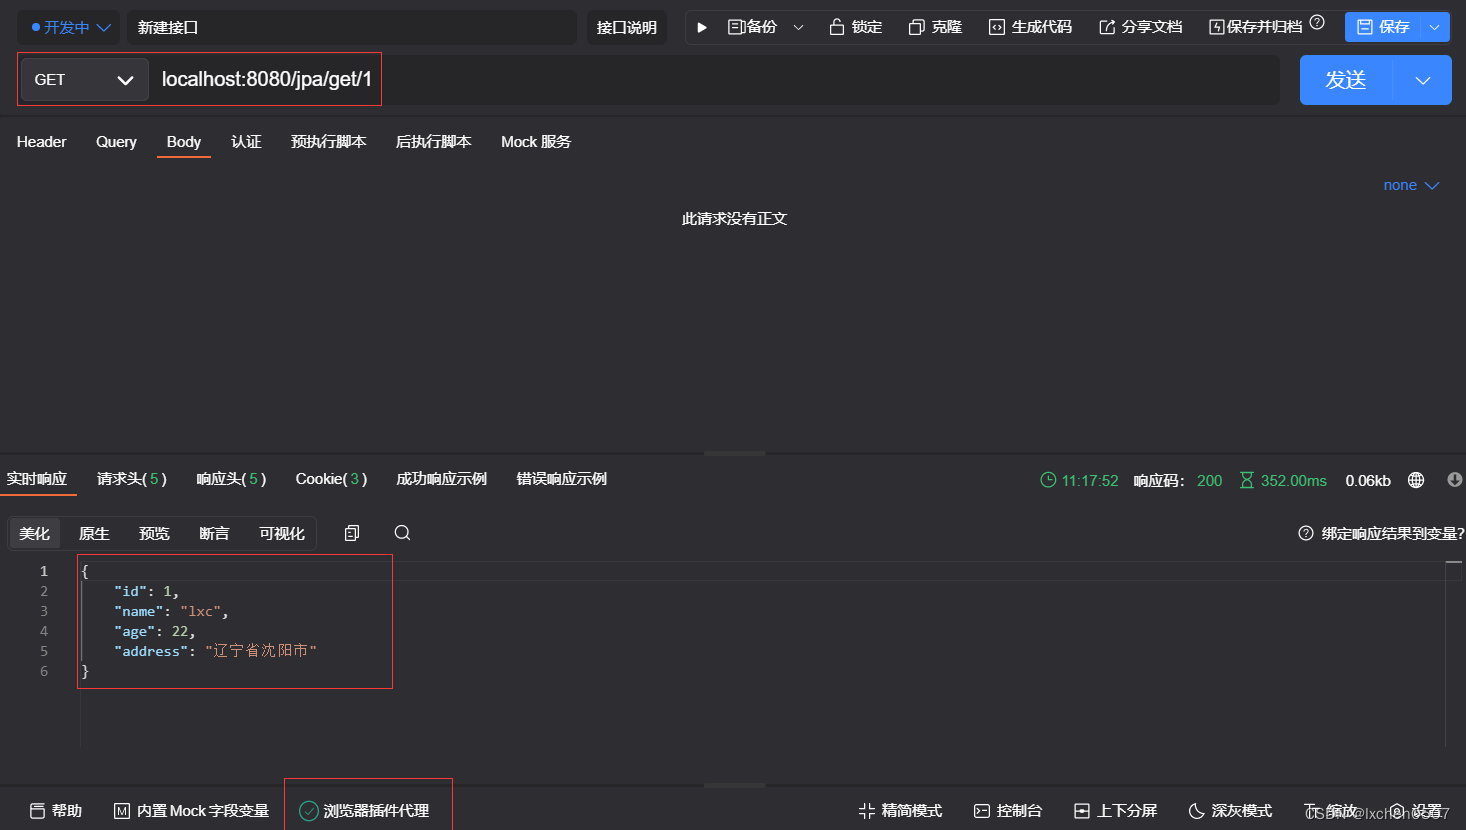Switch to the Header tab
1466x830 pixels.
tap(41, 142)
